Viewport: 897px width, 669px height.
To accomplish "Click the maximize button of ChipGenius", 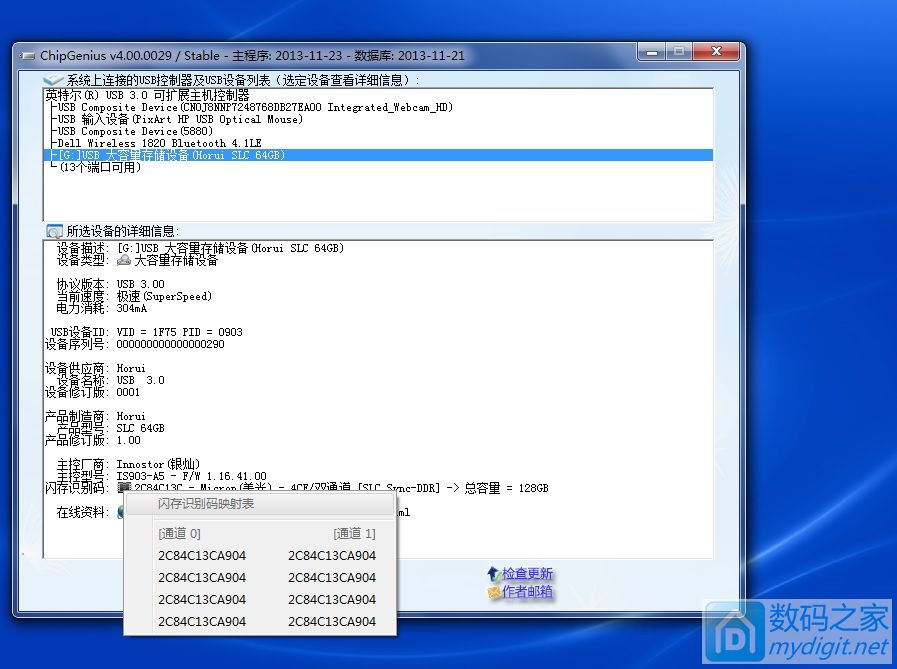I will tap(678, 52).
